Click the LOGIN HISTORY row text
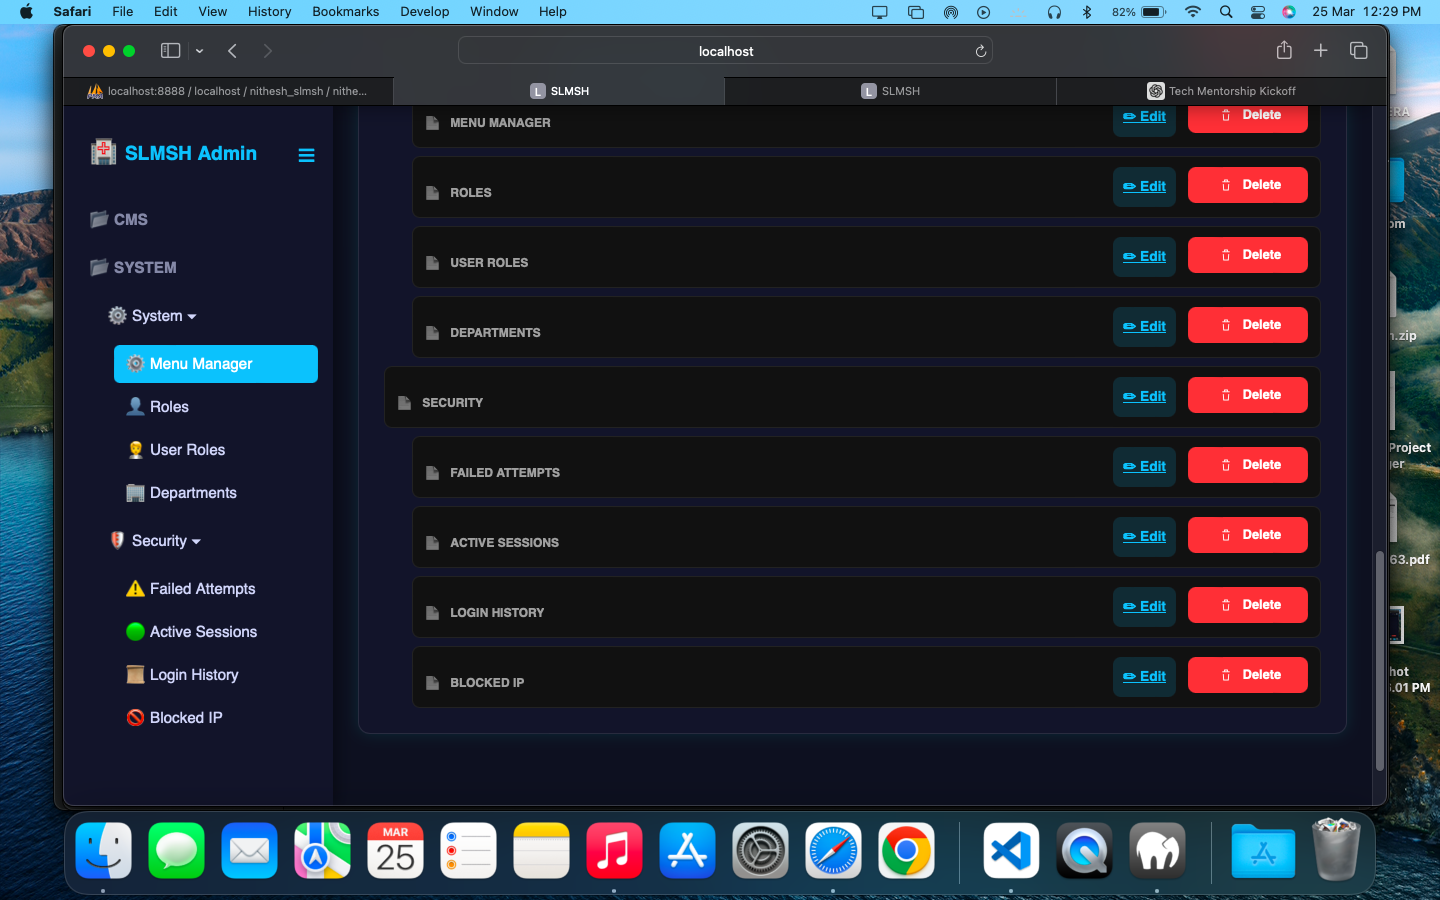 click(497, 612)
